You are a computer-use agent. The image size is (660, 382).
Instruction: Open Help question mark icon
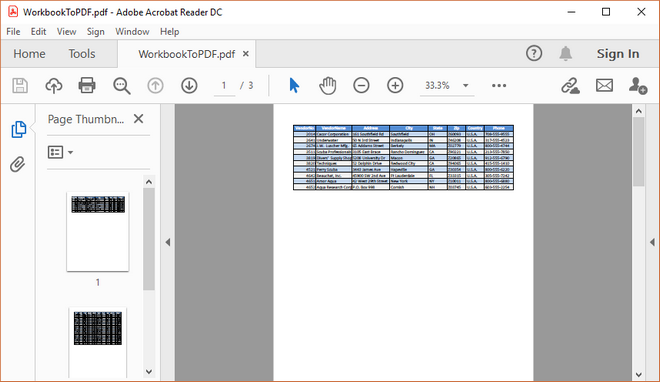click(534, 53)
